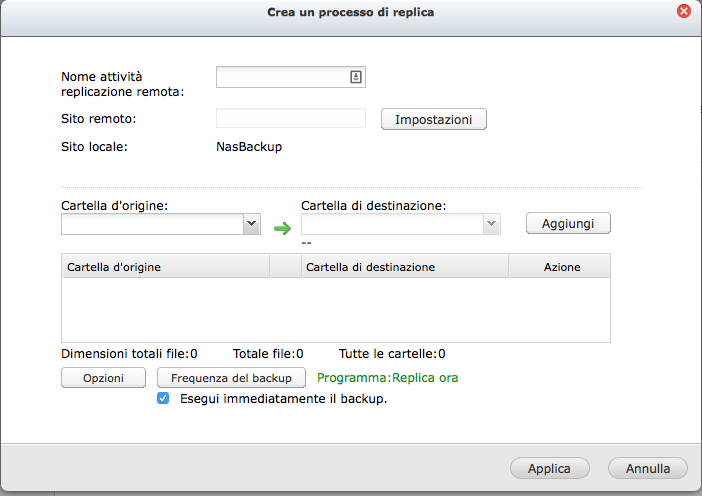Expand the Cartella d'origine dropdown arrow

[251, 225]
